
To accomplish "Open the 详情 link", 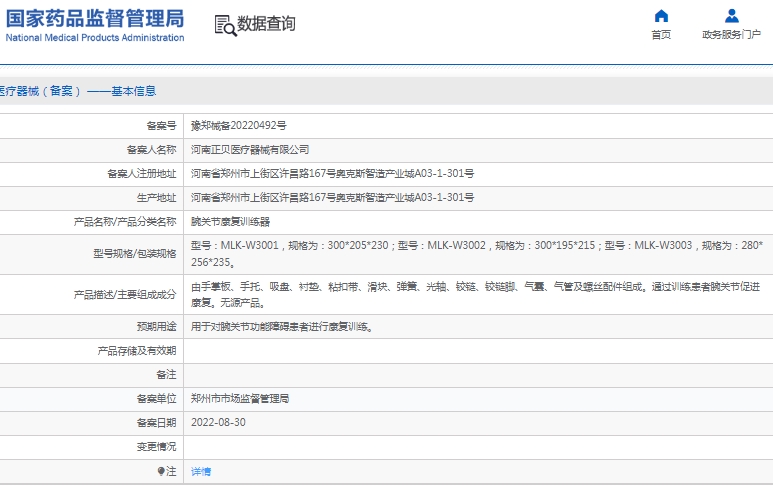I will [x=201, y=472].
